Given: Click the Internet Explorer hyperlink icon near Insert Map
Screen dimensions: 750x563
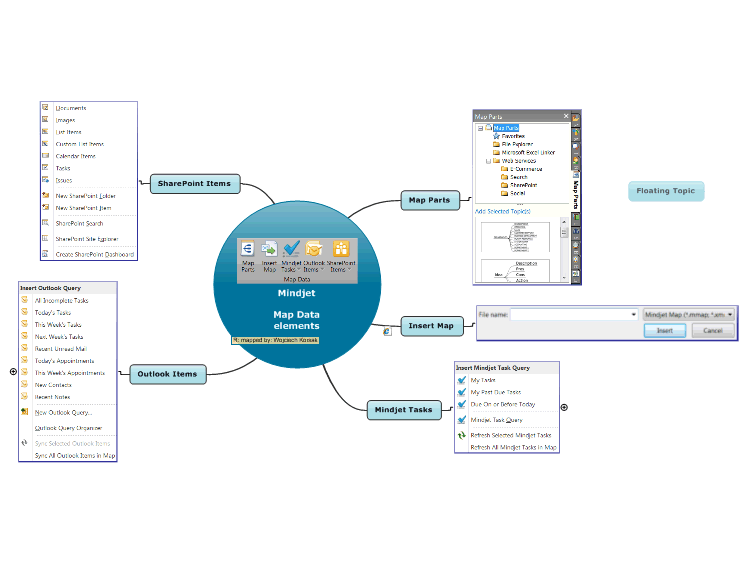Looking at the screenshot, I should tap(387, 331).
